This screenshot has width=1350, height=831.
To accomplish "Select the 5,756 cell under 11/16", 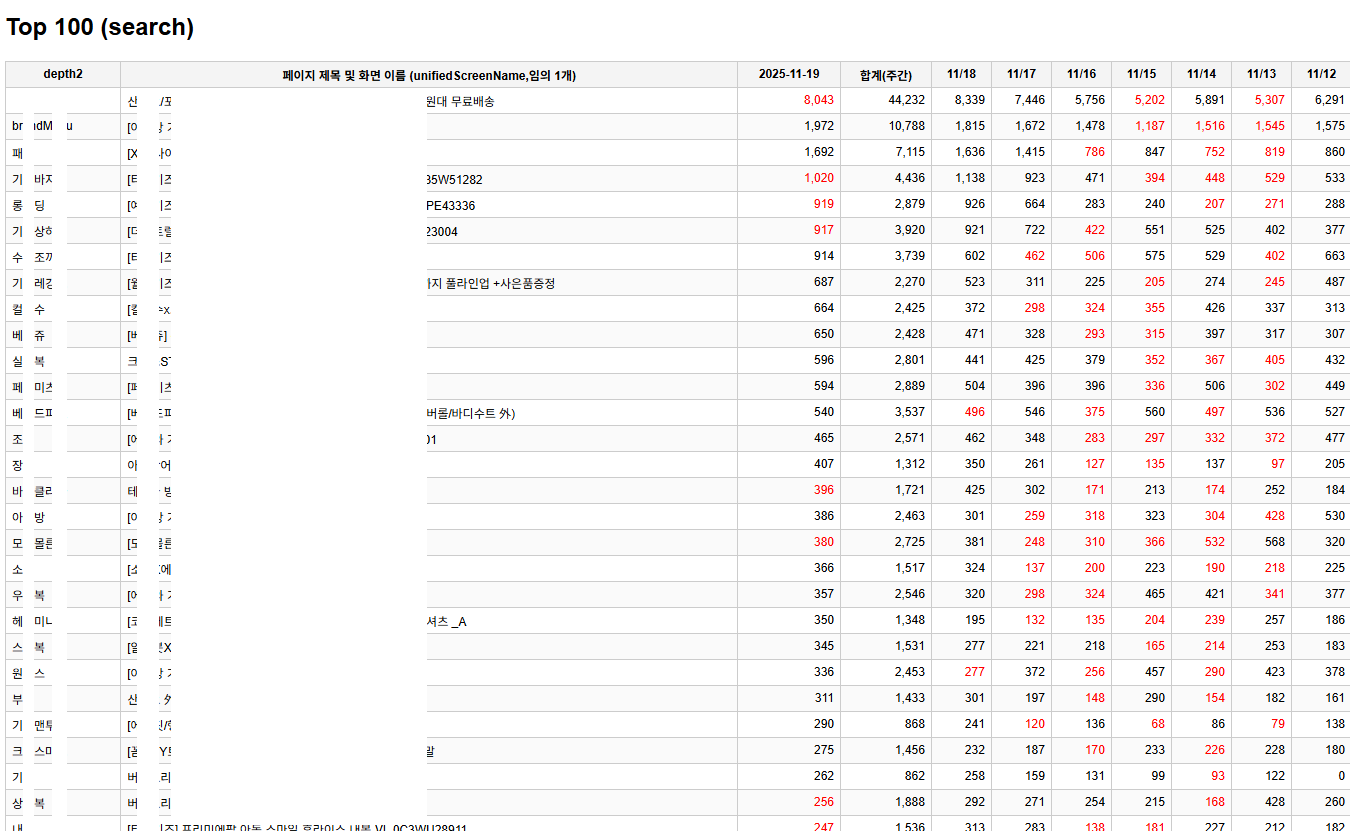I will pyautogui.click(x=1081, y=101).
